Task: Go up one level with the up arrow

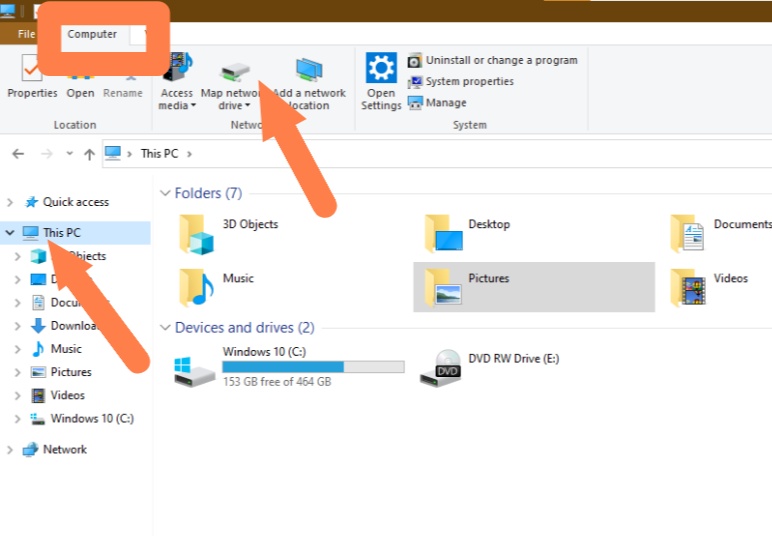Action: (x=89, y=155)
